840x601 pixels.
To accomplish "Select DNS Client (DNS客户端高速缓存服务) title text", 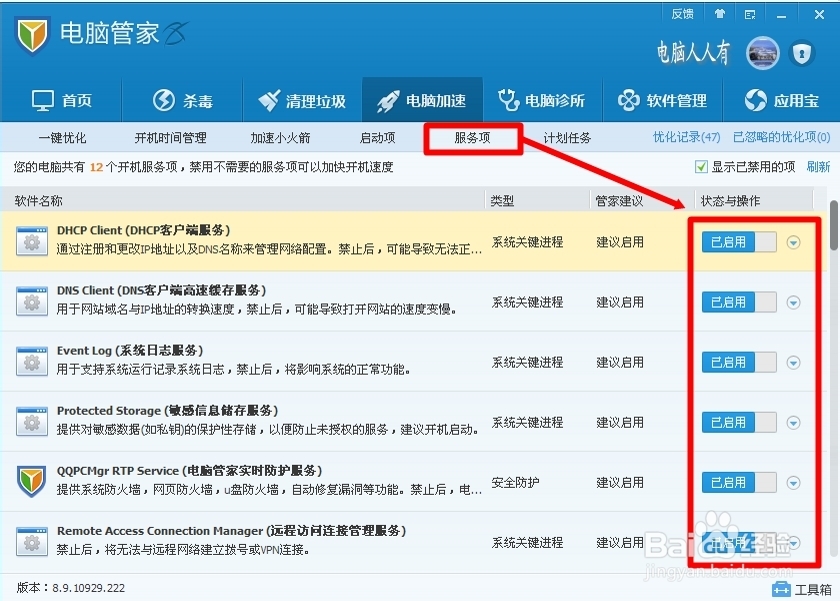I will tap(161, 290).
